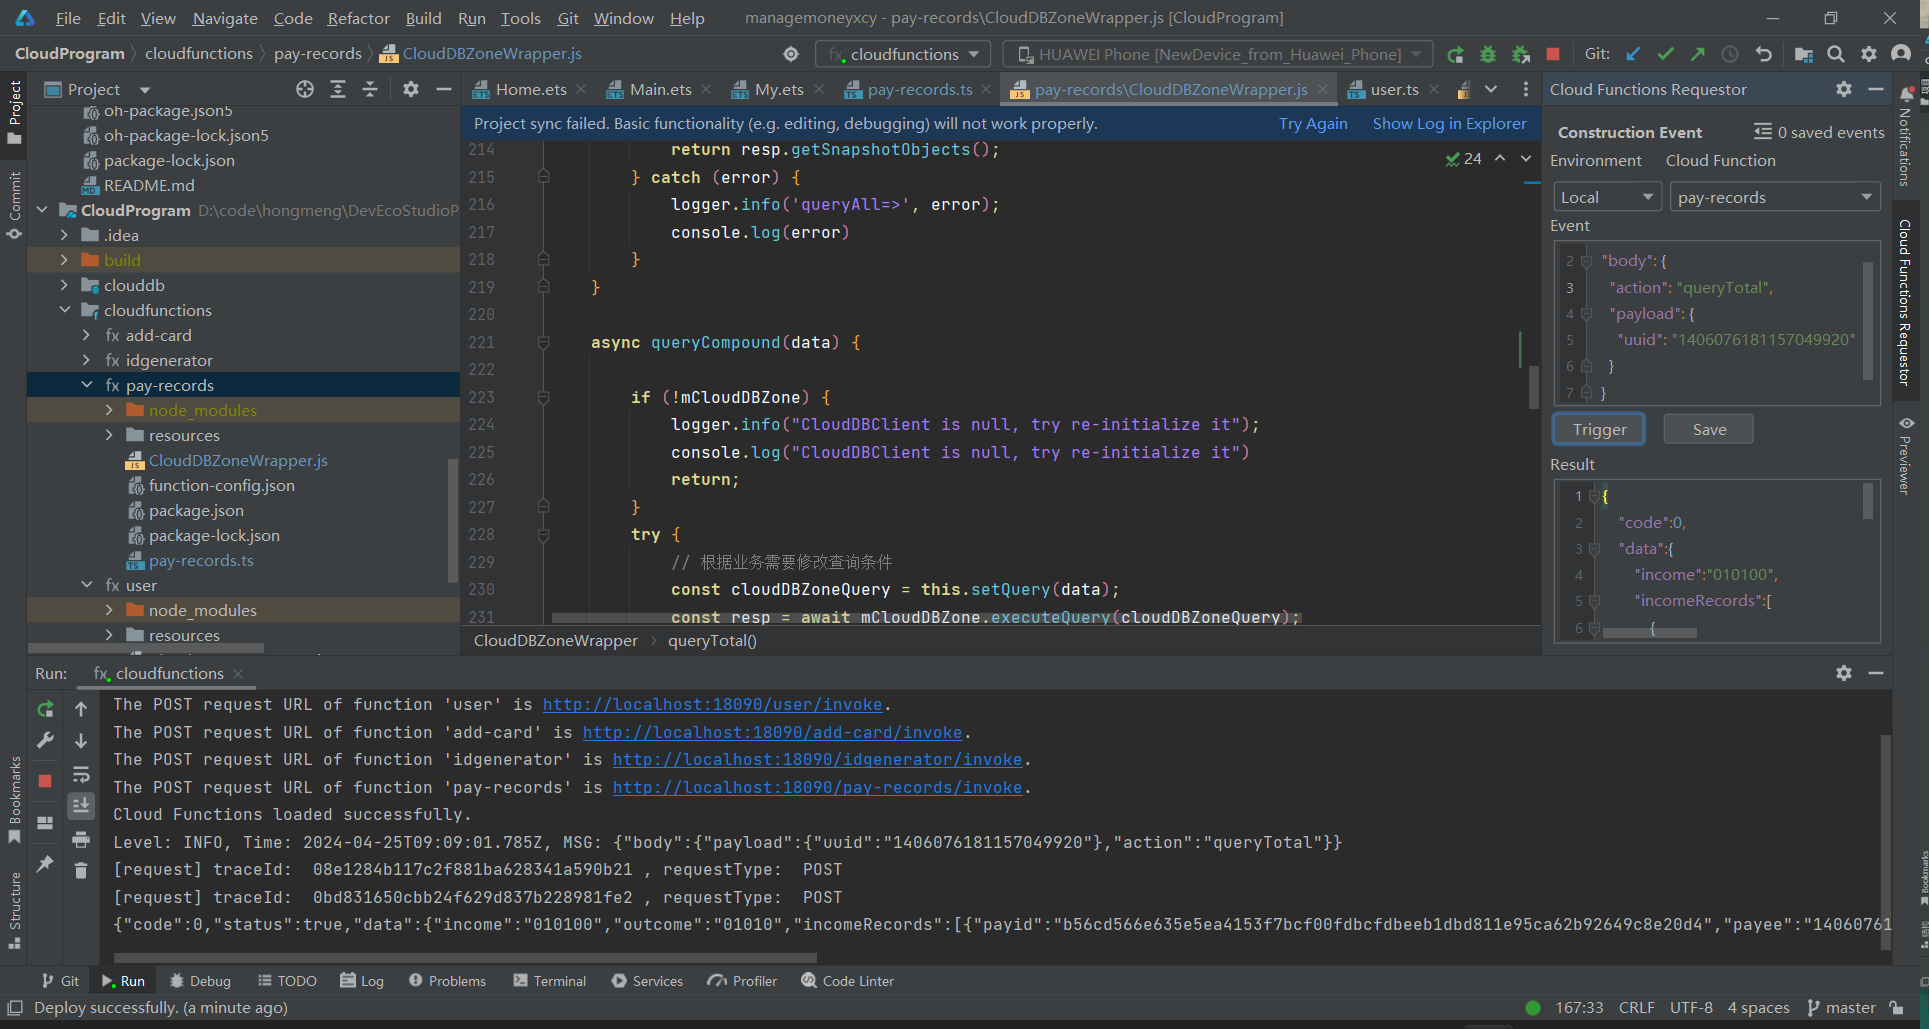Toggle pin tab in Run tool window
Screen dimensions: 1929x1029
tap(45, 863)
